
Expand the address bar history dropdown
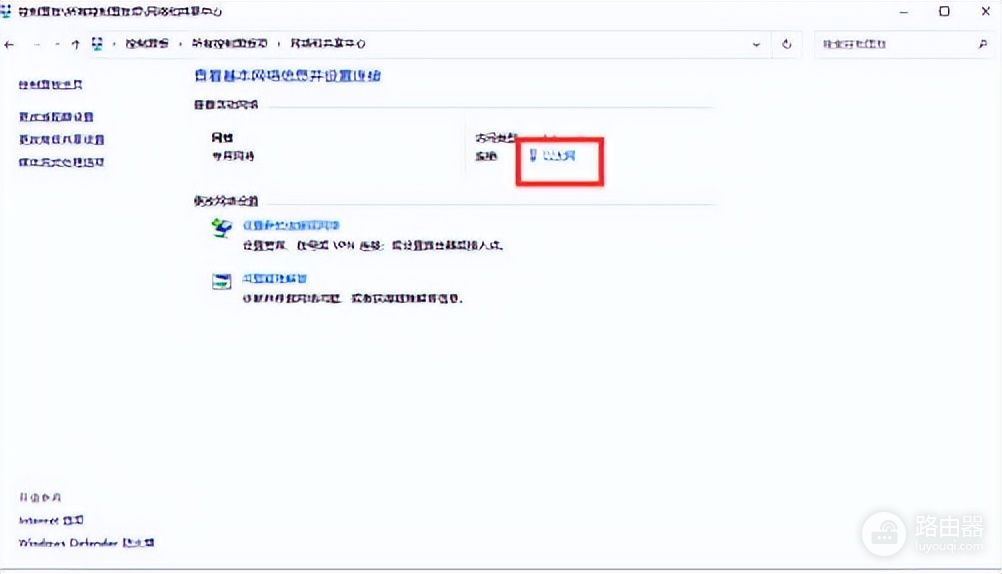[756, 44]
